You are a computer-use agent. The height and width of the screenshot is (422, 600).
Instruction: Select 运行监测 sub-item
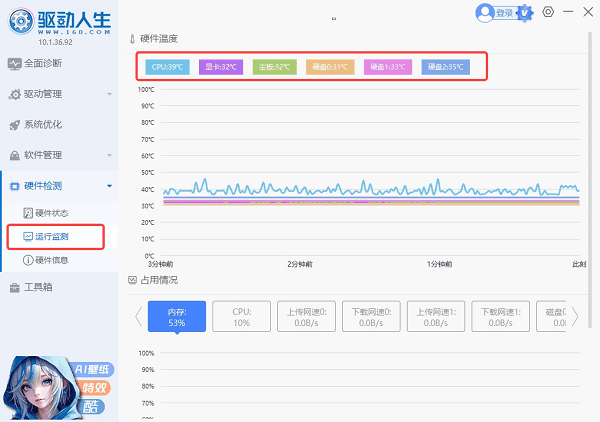pyautogui.click(x=51, y=237)
